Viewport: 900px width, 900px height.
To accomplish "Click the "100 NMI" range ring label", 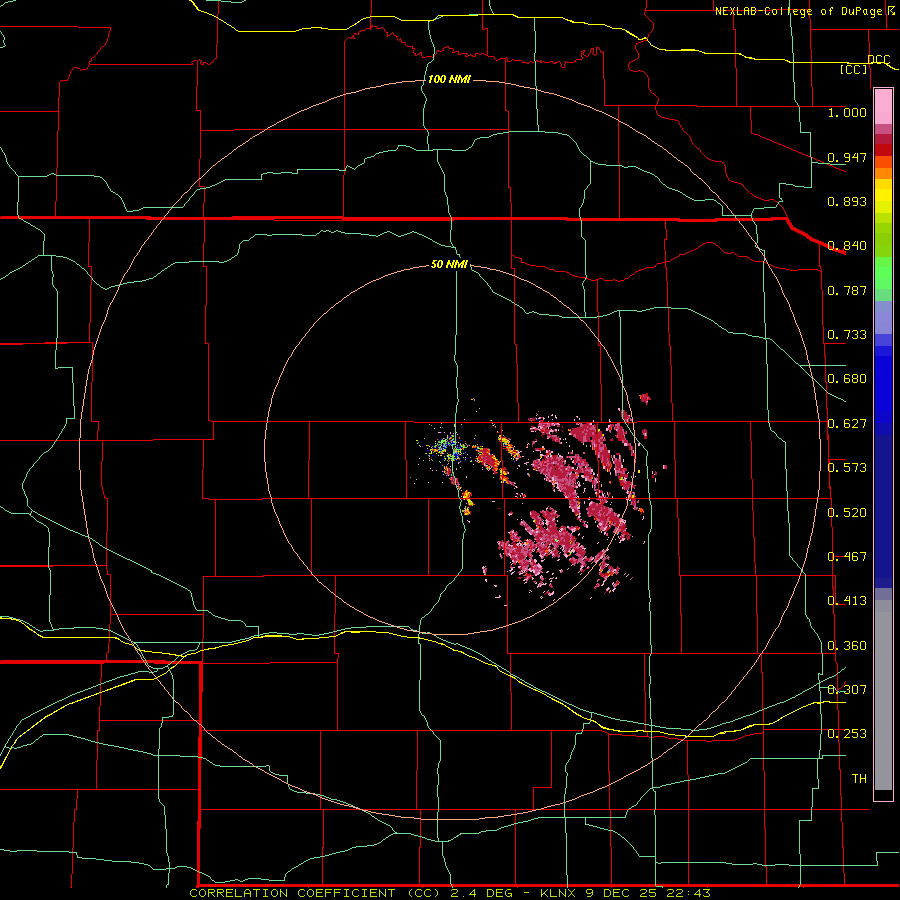I will (449, 79).
